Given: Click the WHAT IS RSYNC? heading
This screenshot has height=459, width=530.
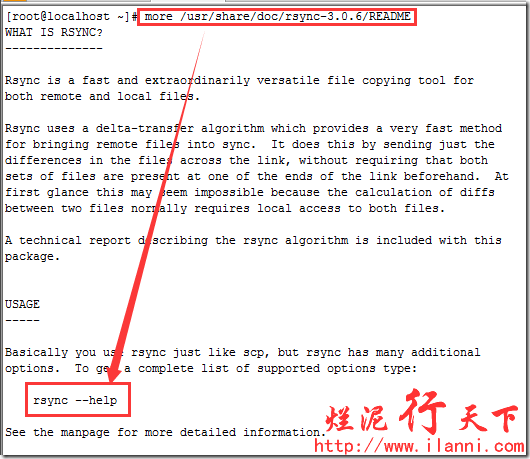Looking at the screenshot, I should pyautogui.click(x=53, y=32).
